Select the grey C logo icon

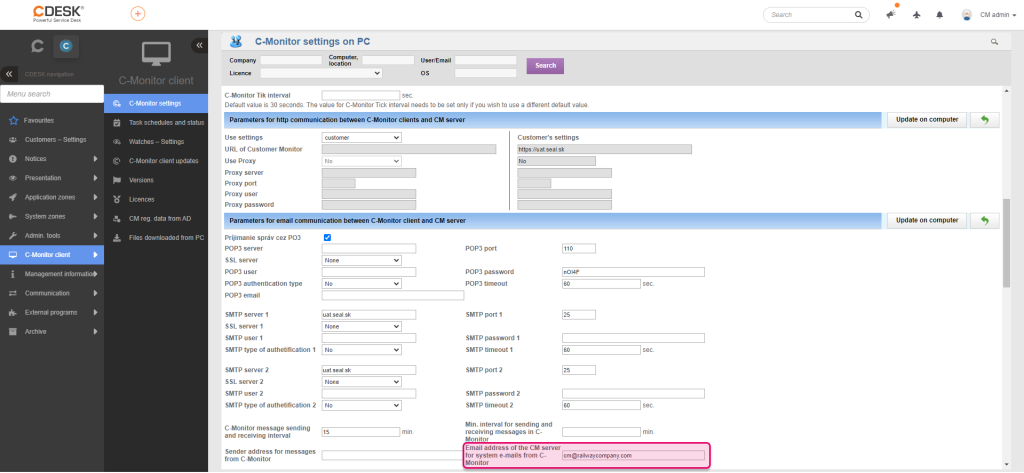coord(38,46)
